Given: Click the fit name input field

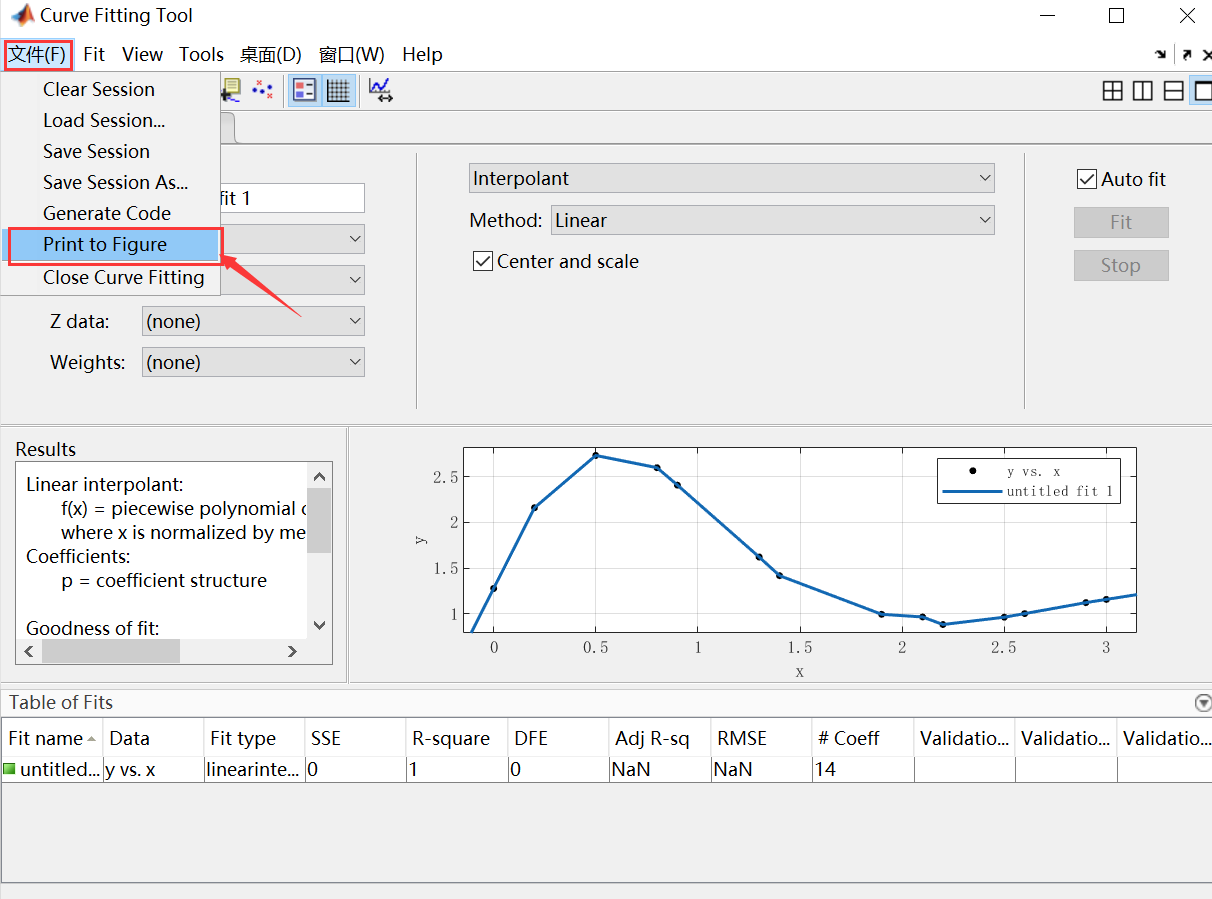Looking at the screenshot, I should click(x=291, y=198).
